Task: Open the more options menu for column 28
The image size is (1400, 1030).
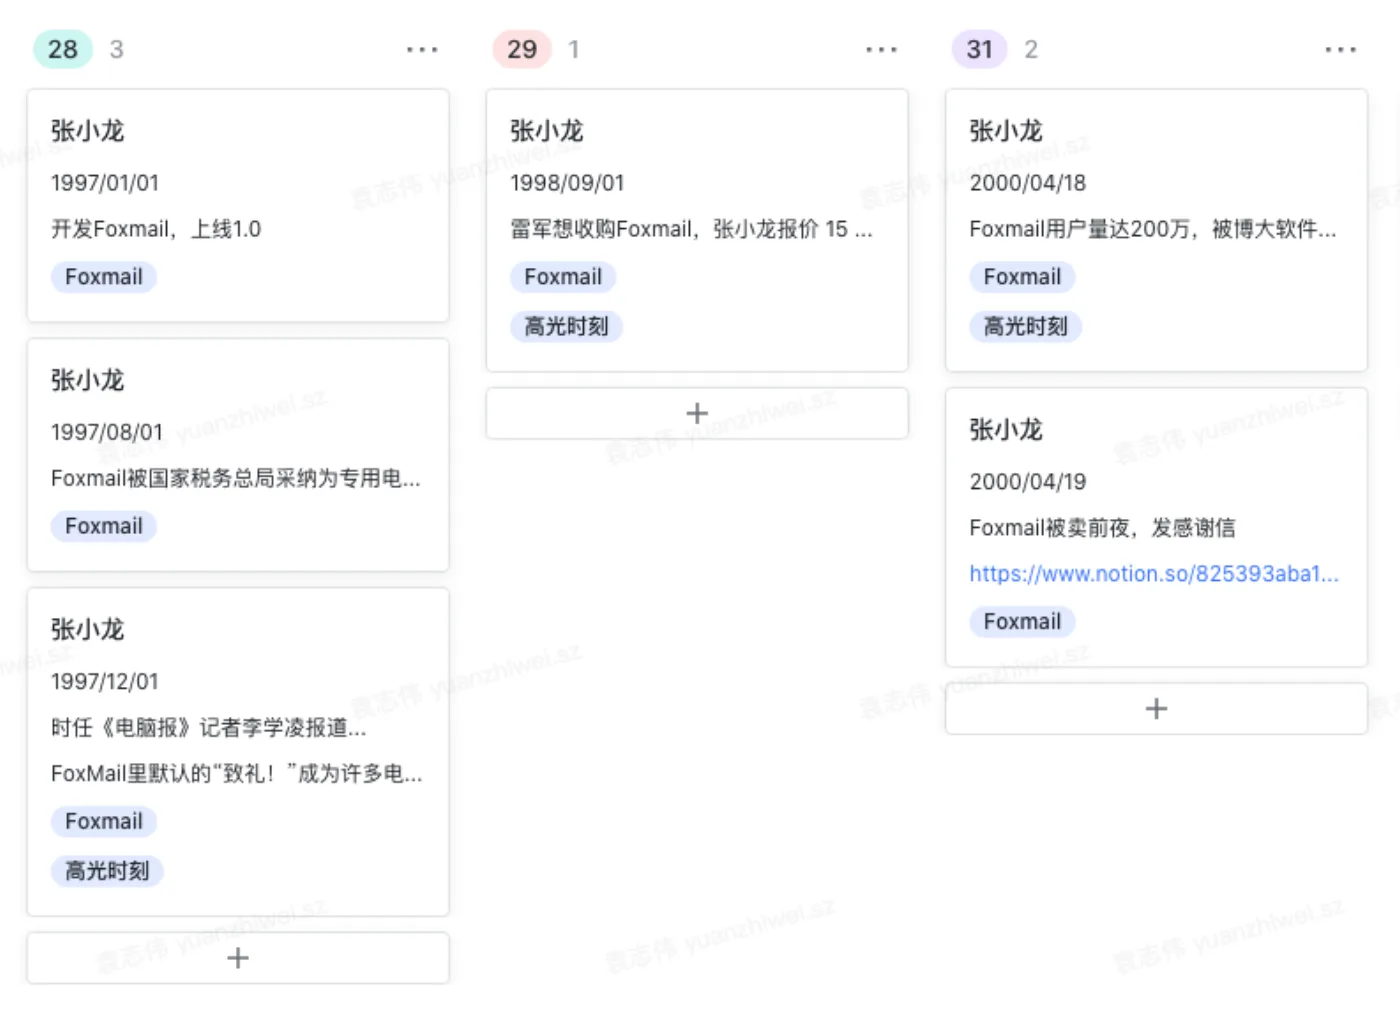Action: tap(422, 49)
